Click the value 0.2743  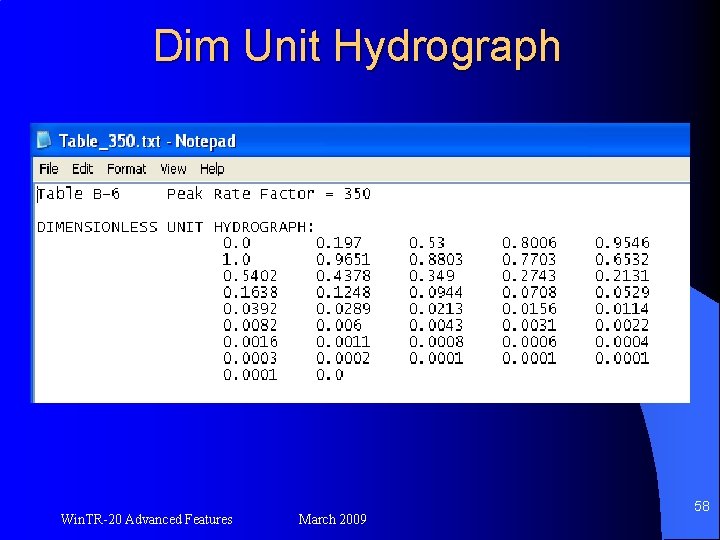(x=529, y=276)
